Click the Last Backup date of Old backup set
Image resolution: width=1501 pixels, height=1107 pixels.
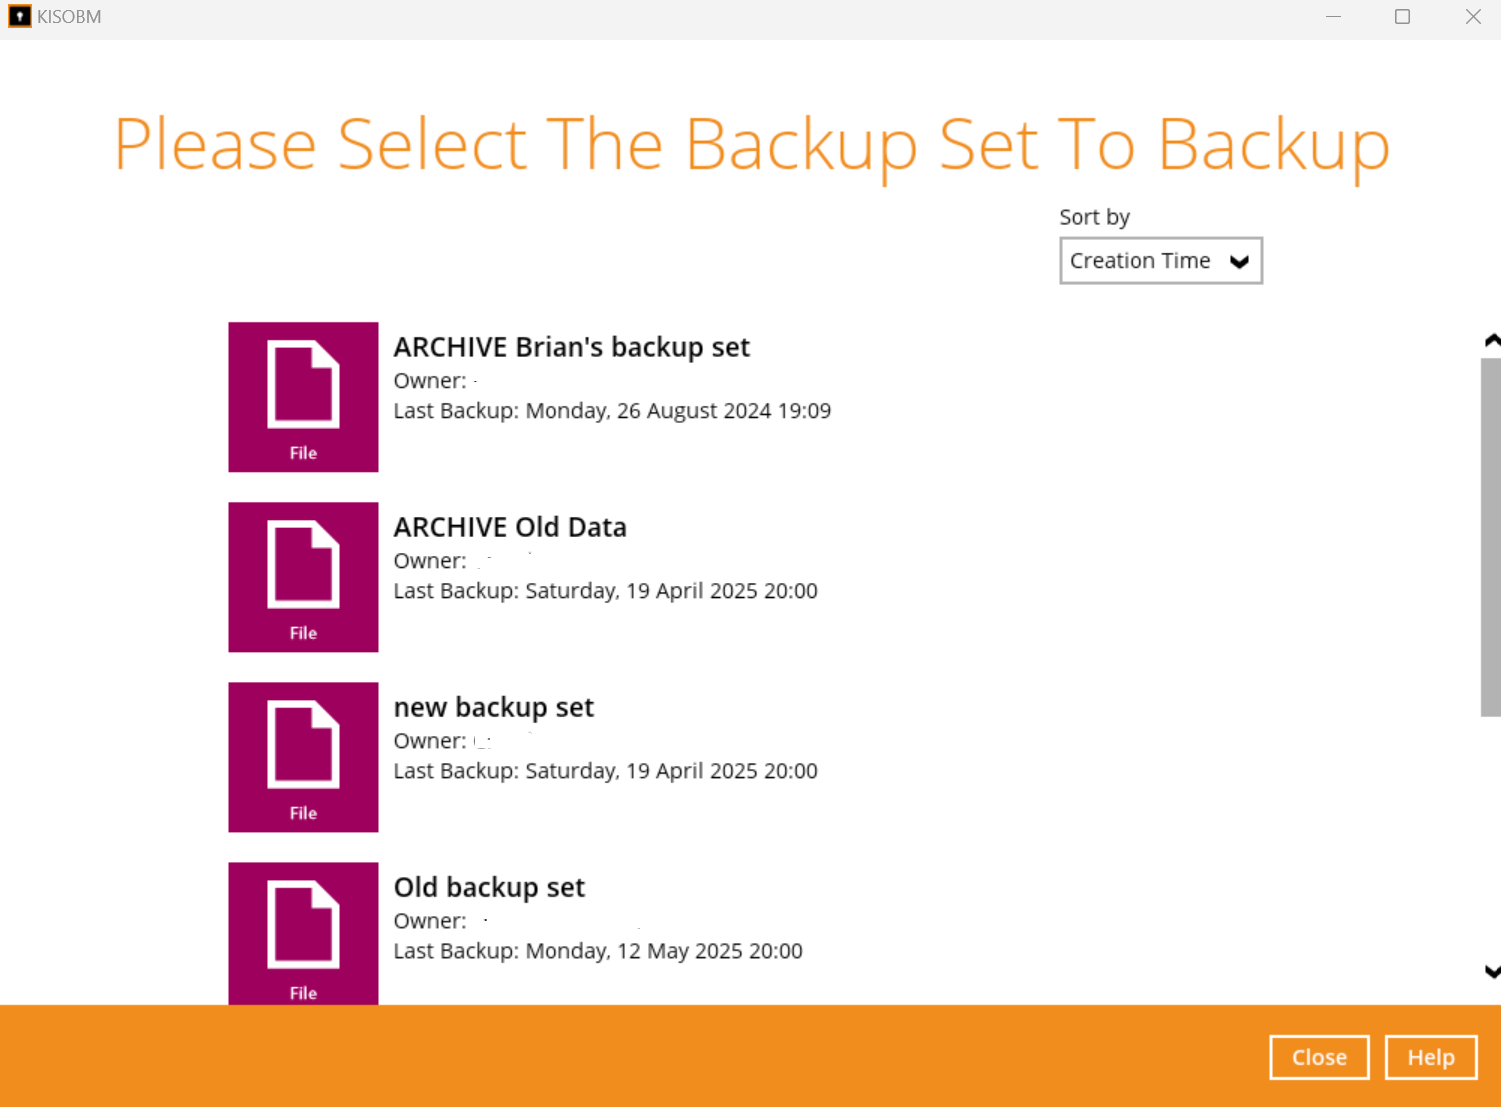click(597, 950)
